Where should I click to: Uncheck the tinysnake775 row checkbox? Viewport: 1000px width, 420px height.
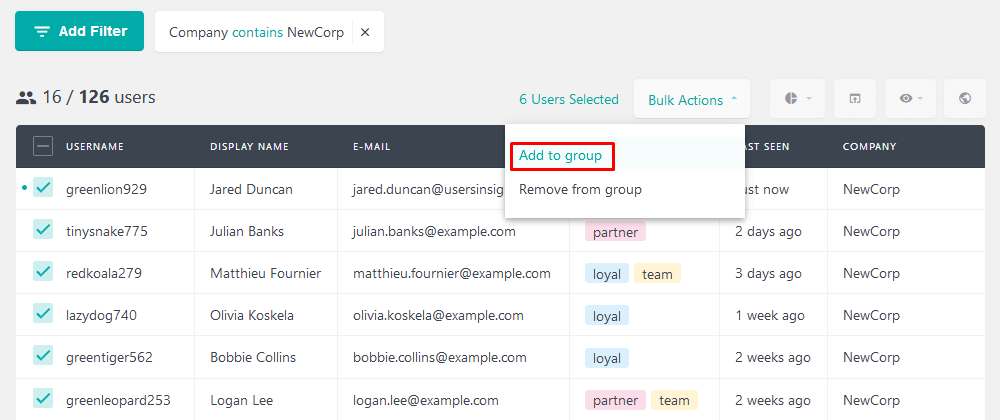43,229
